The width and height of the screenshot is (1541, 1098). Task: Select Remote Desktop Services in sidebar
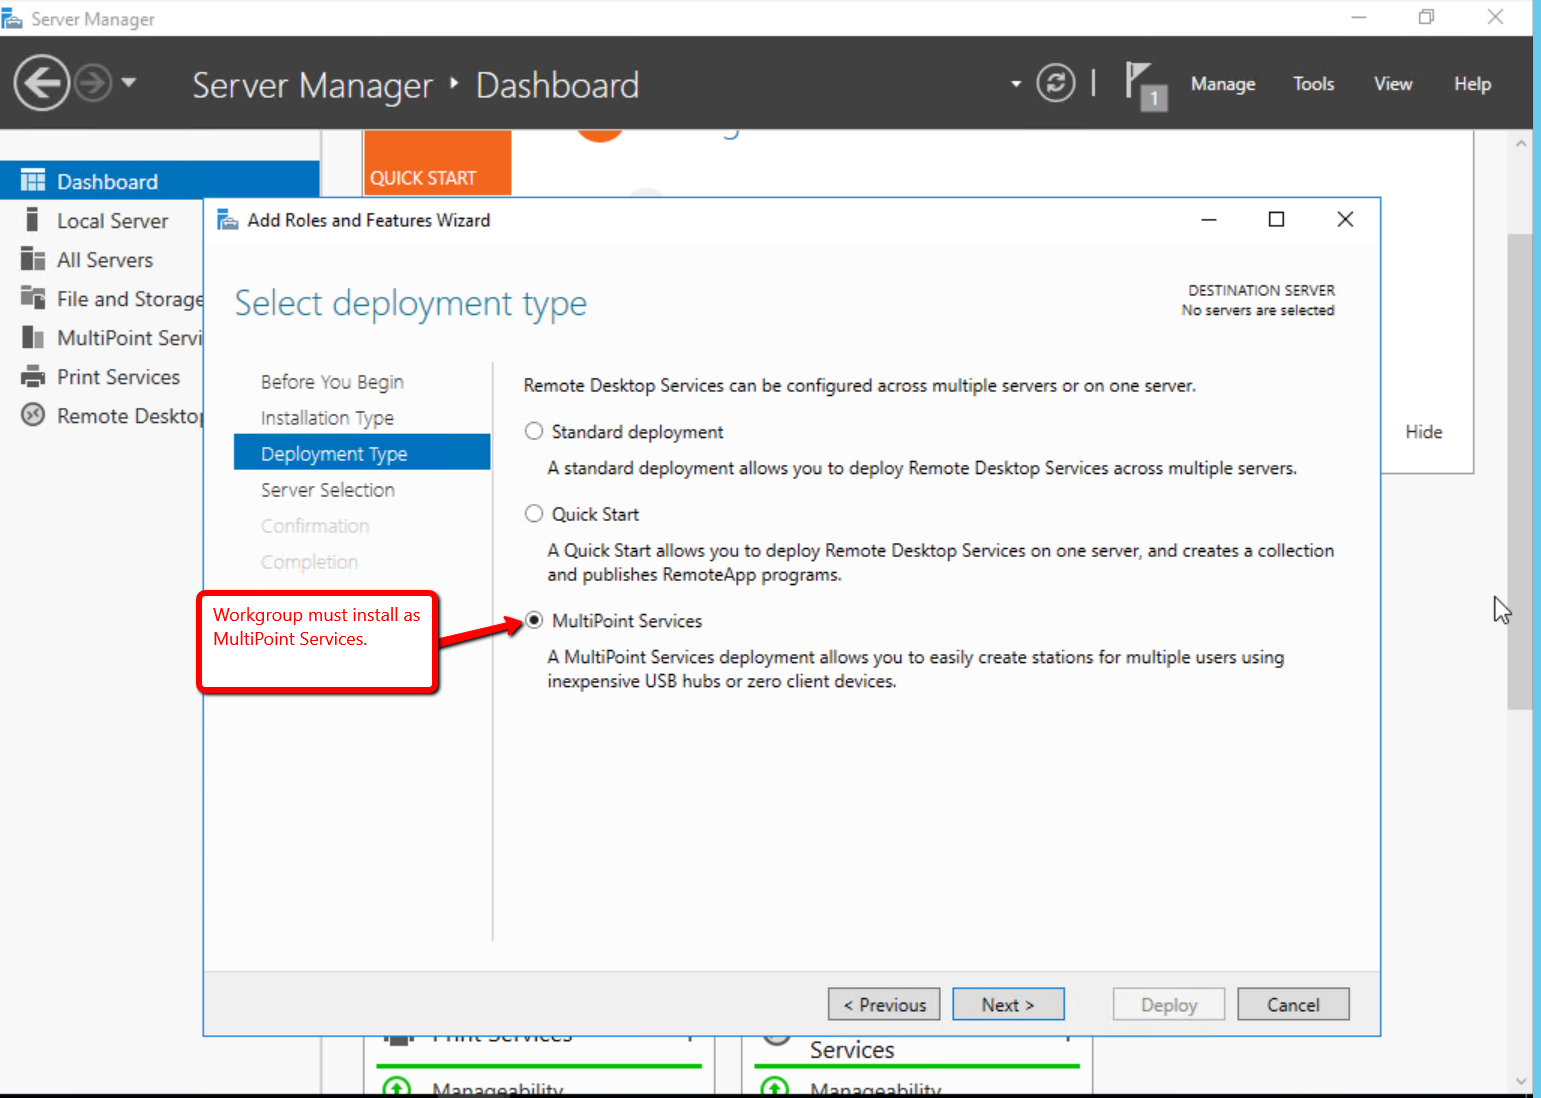coord(129,416)
